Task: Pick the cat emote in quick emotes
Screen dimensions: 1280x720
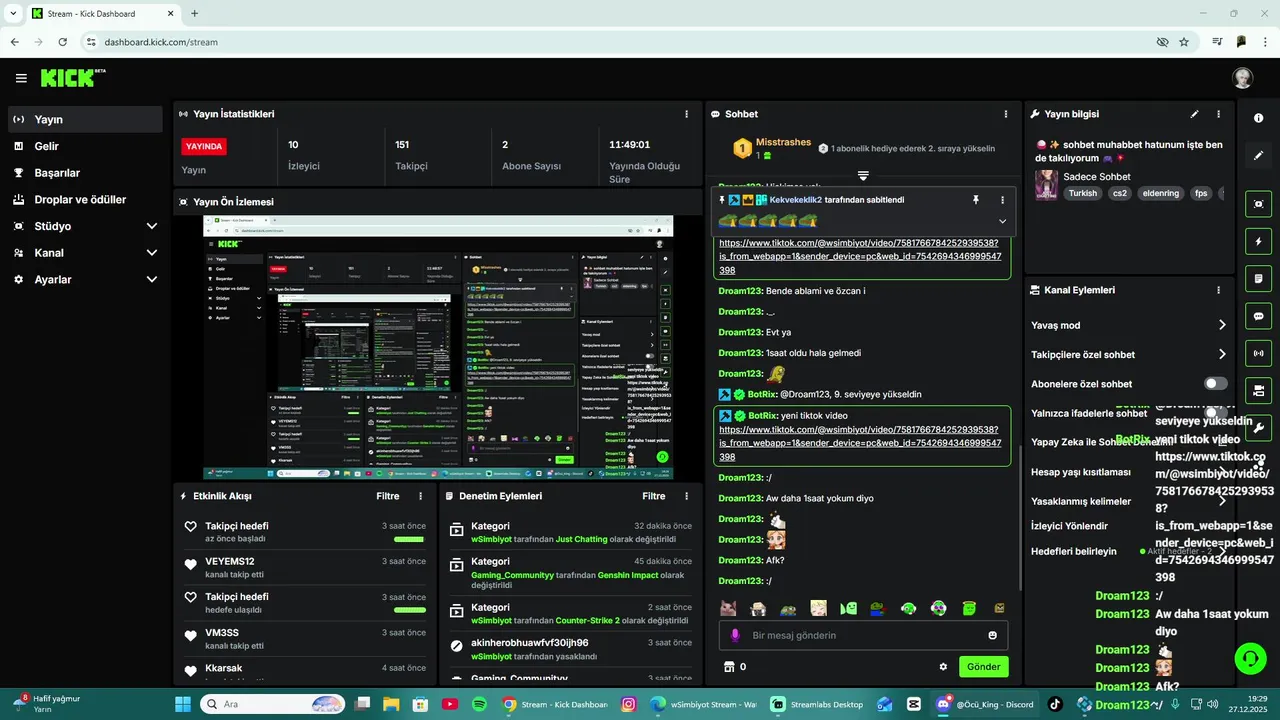Action: tap(728, 608)
